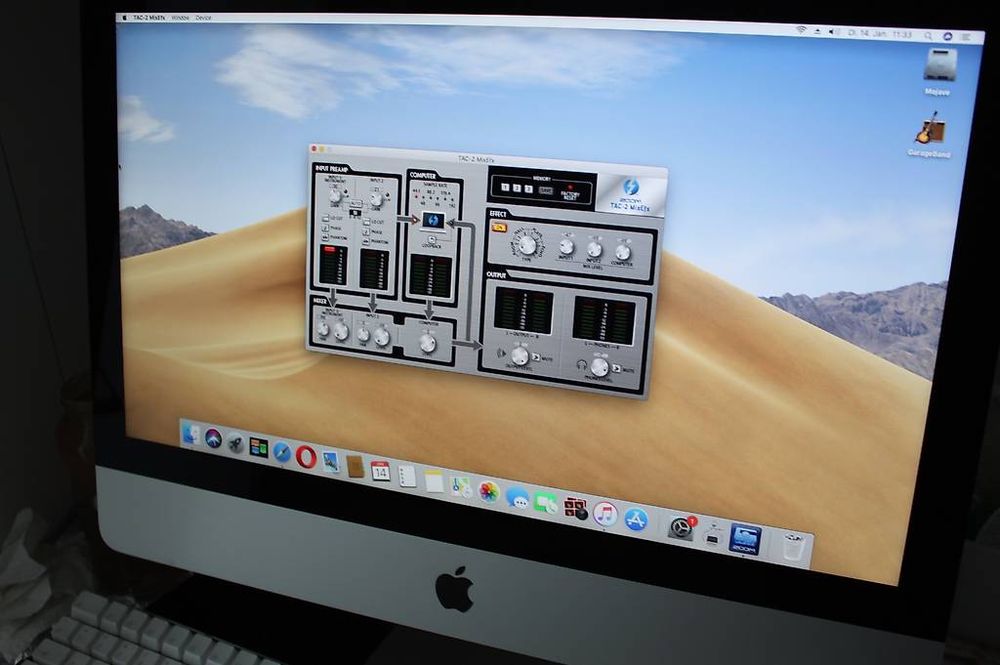Viewport: 1000px width, 665px height.
Task: Toggle Input 2 LO CUT checkbox
Action: point(366,221)
